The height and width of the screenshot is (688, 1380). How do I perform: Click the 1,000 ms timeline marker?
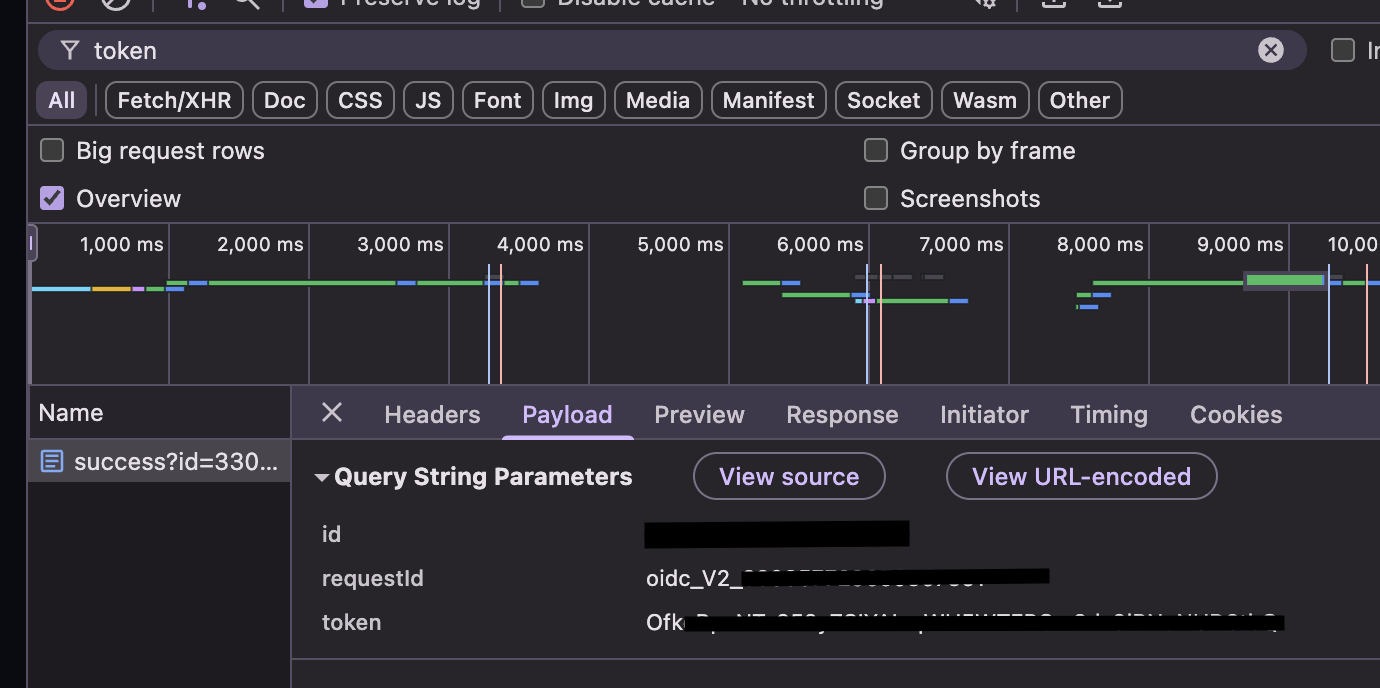point(121,244)
